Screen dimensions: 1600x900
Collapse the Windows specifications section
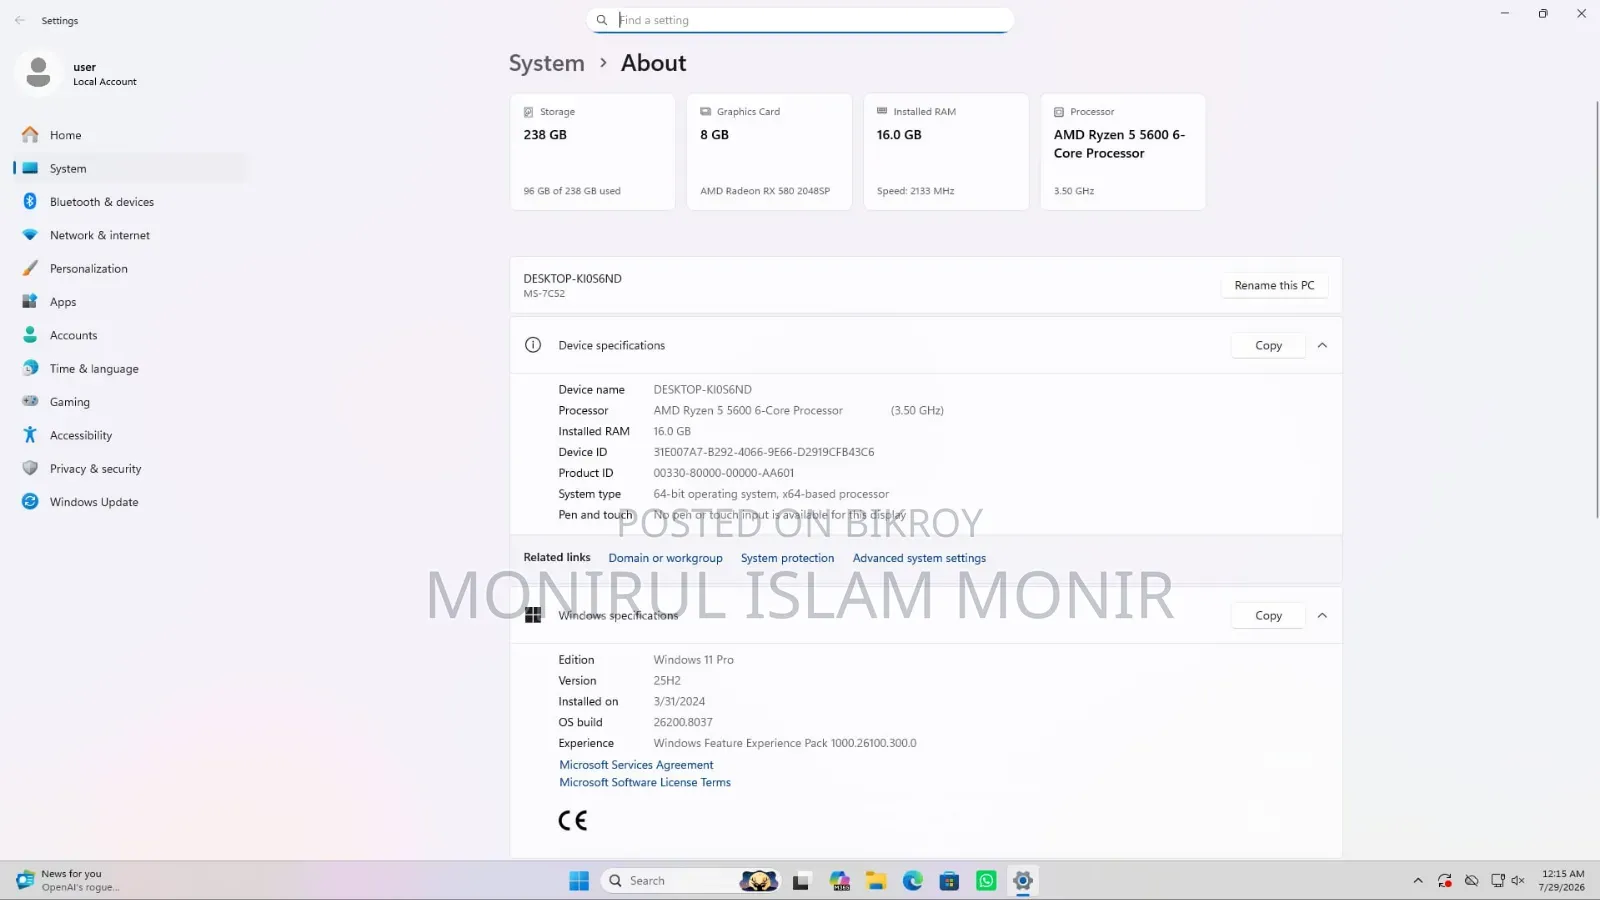[1322, 616]
